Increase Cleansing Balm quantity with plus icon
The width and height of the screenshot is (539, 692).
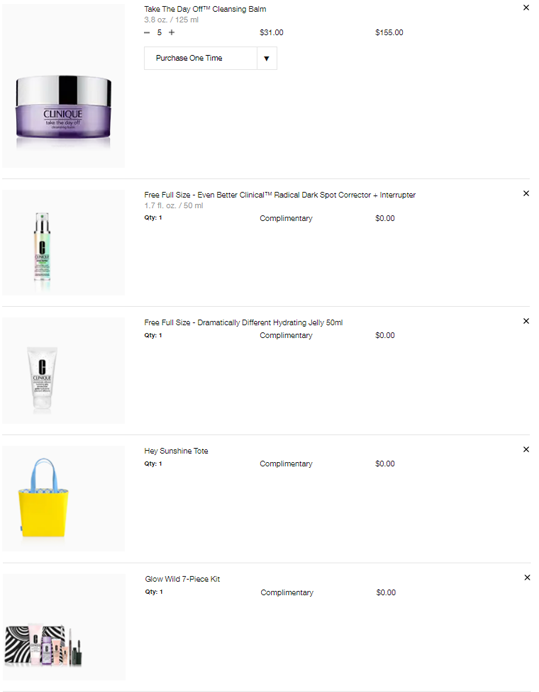point(172,32)
